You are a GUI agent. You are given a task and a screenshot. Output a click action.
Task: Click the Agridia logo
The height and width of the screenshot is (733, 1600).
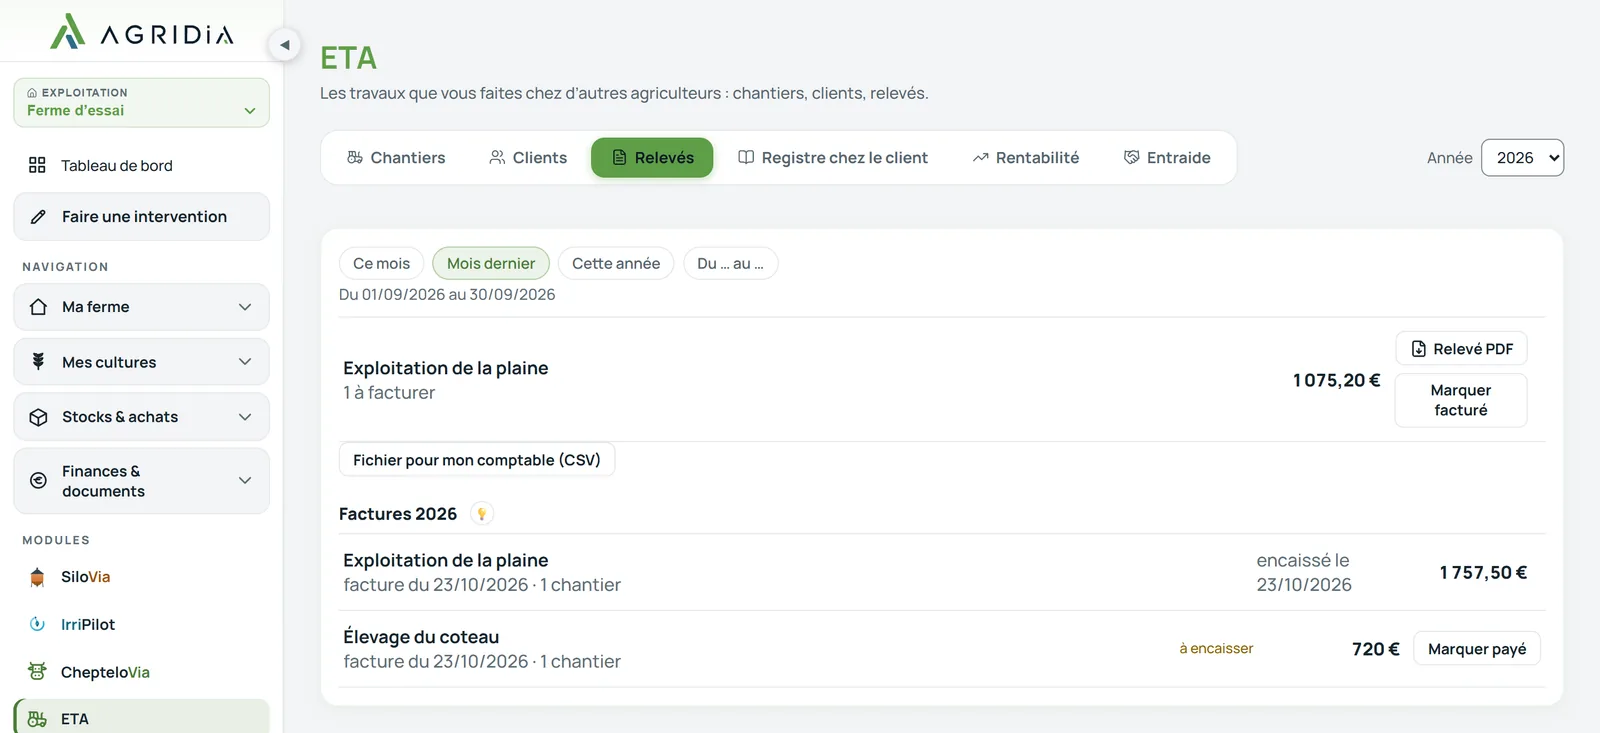[141, 32]
